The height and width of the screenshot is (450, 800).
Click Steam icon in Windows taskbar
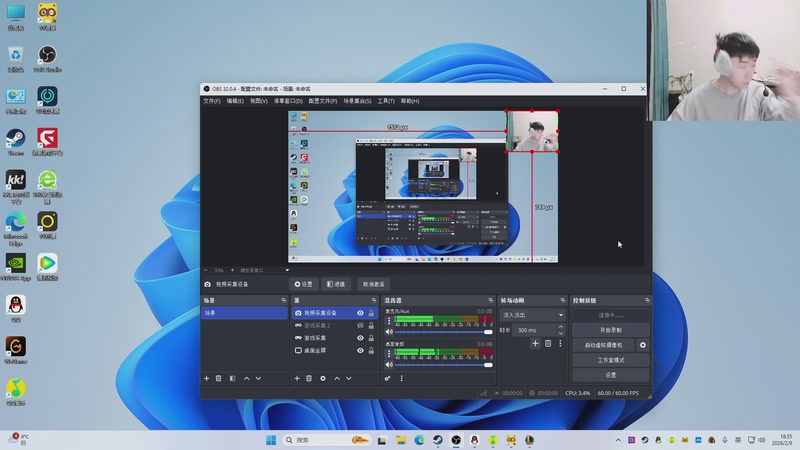[x=438, y=440]
